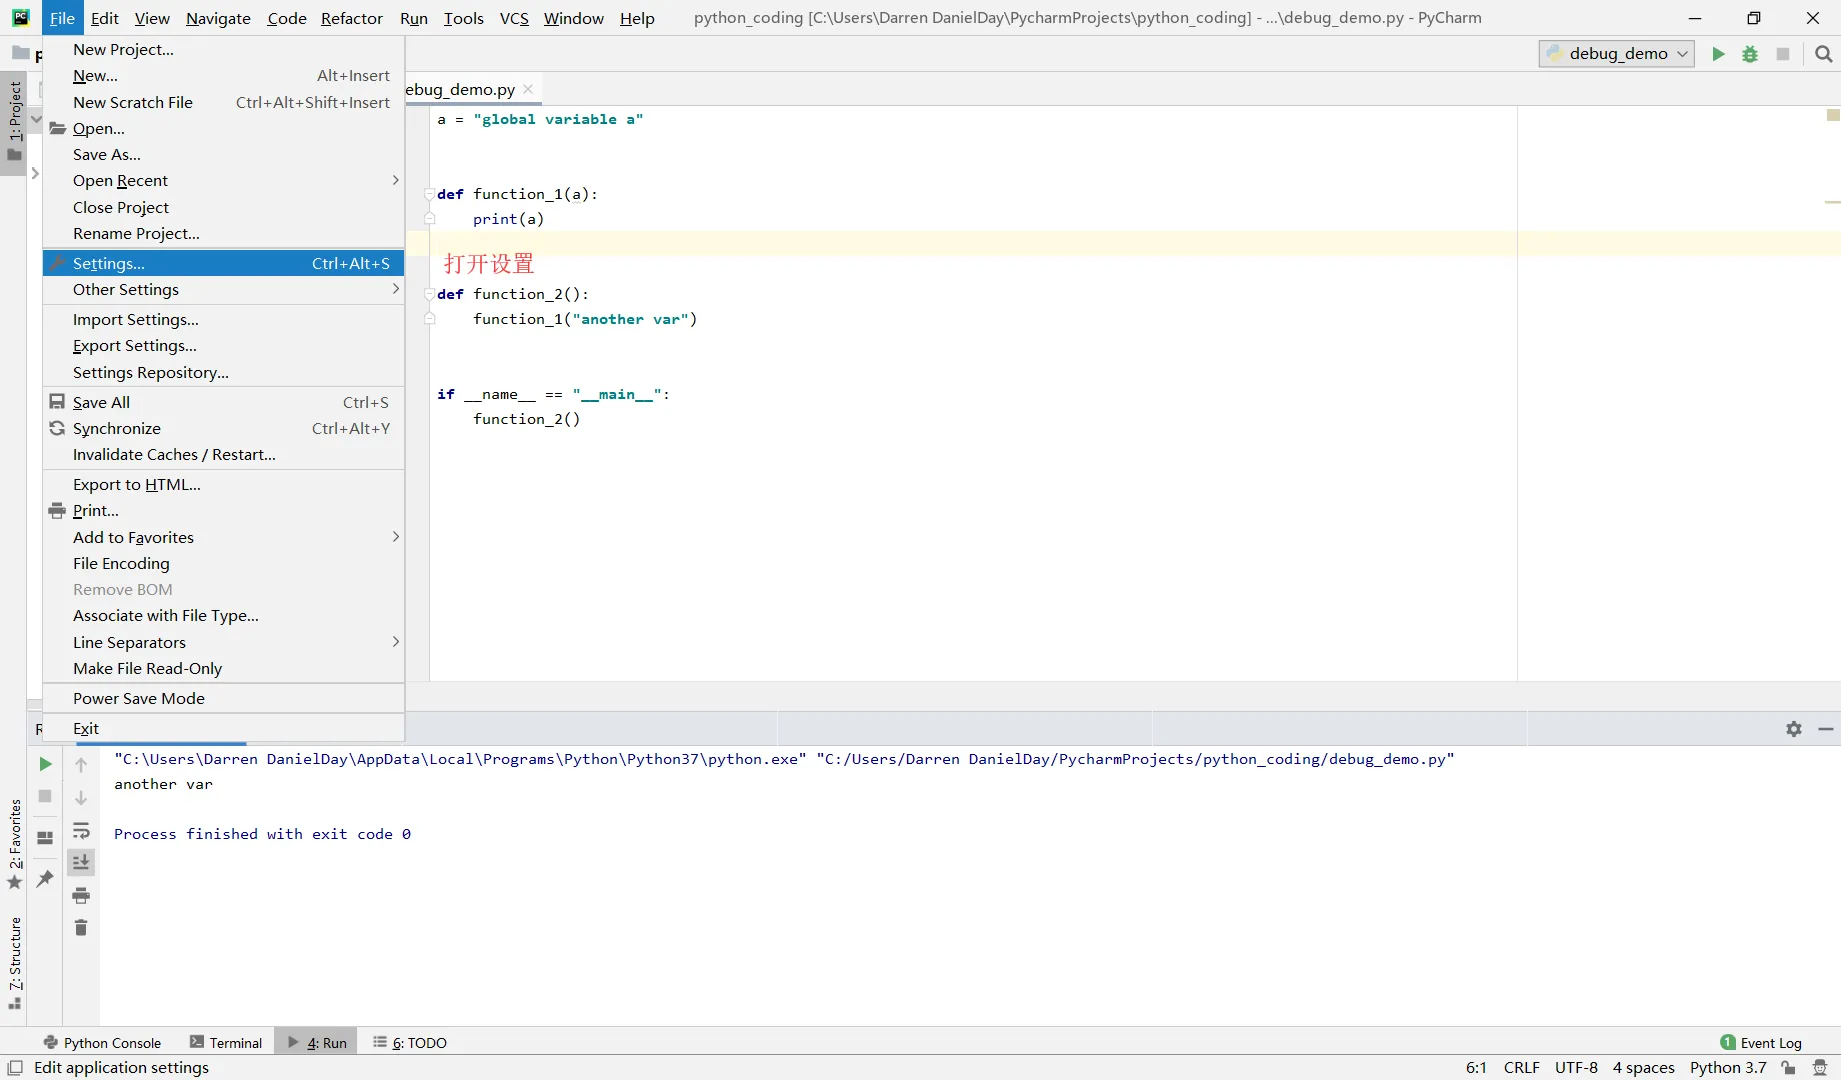The width and height of the screenshot is (1841, 1080).
Task: Select Settings... in the File menu
Action: coord(224,263)
